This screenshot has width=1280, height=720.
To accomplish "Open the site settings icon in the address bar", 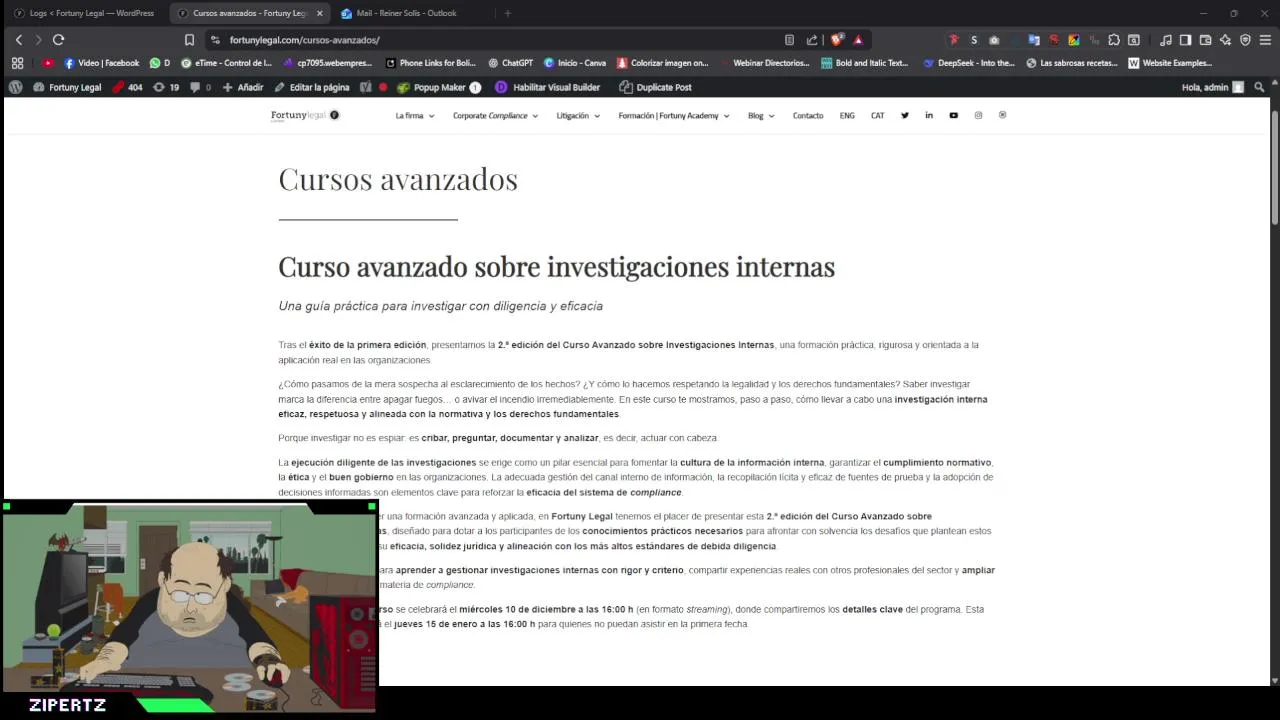I will point(215,40).
